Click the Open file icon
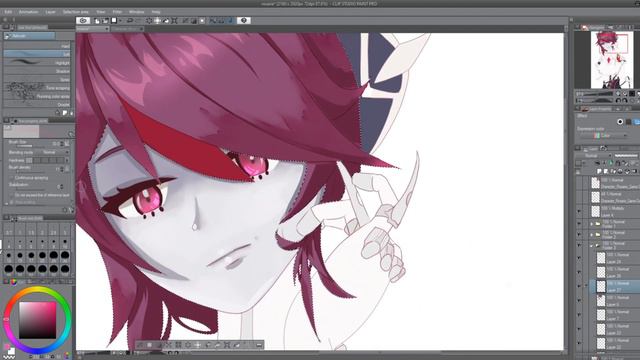This screenshot has width=640, height=360. tap(105, 20)
